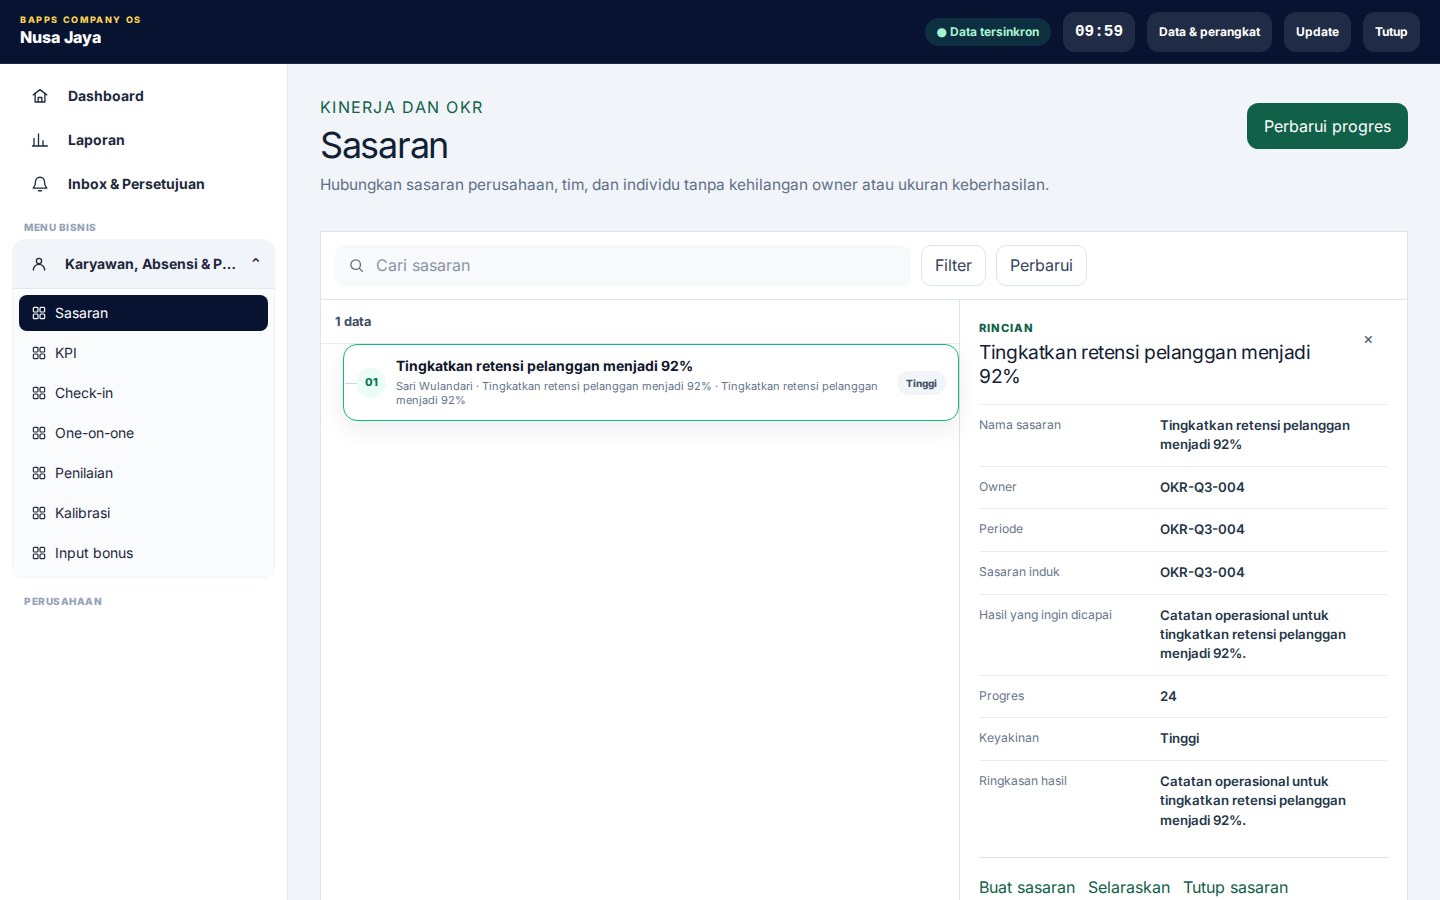Click the Inbox & Persetujuan bell icon
This screenshot has width=1440, height=900.
coord(40,184)
